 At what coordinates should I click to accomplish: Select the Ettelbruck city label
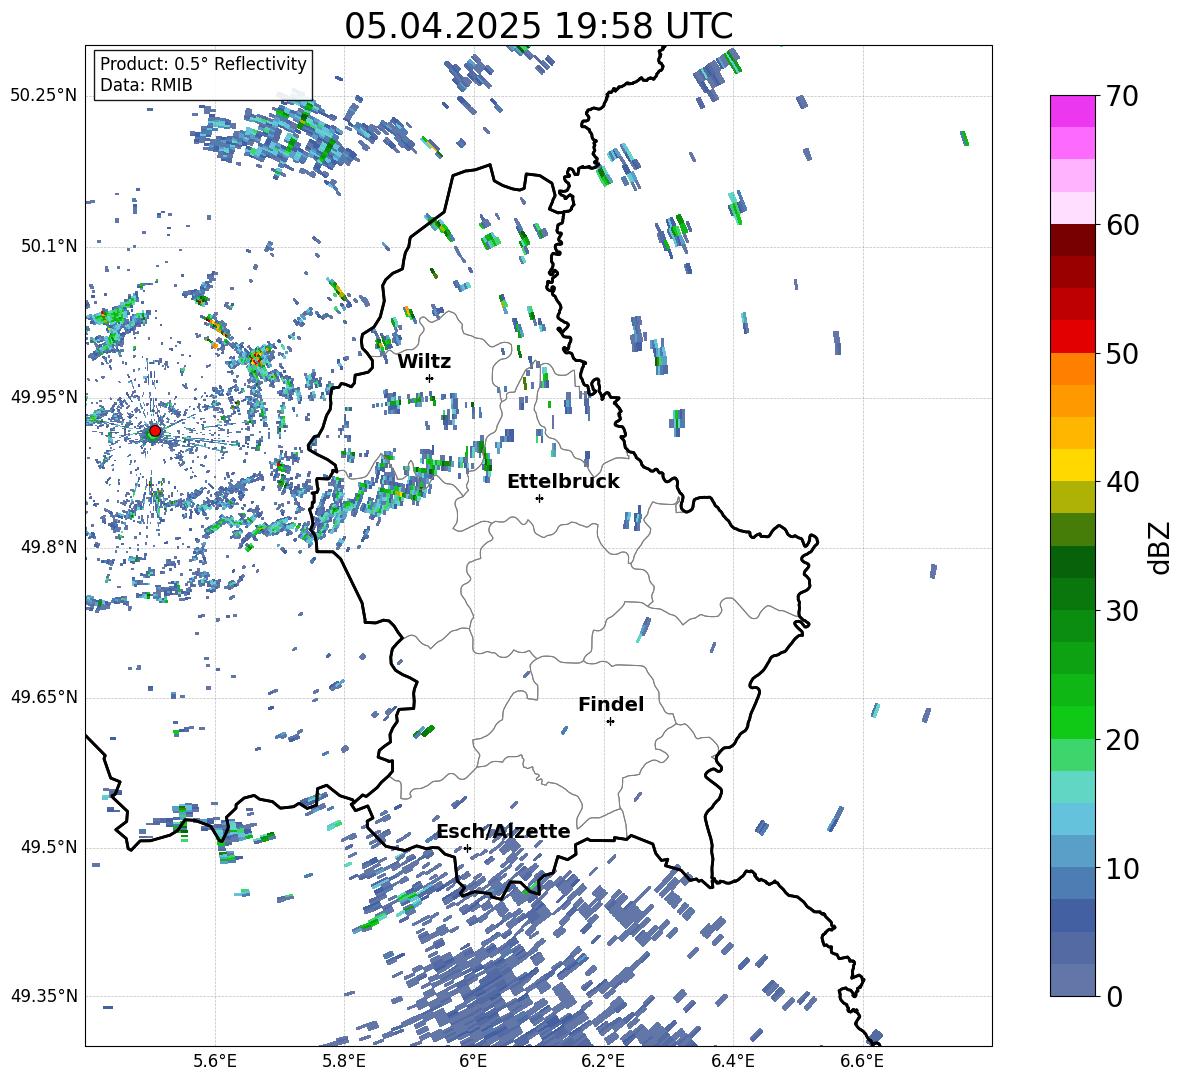coord(563,482)
